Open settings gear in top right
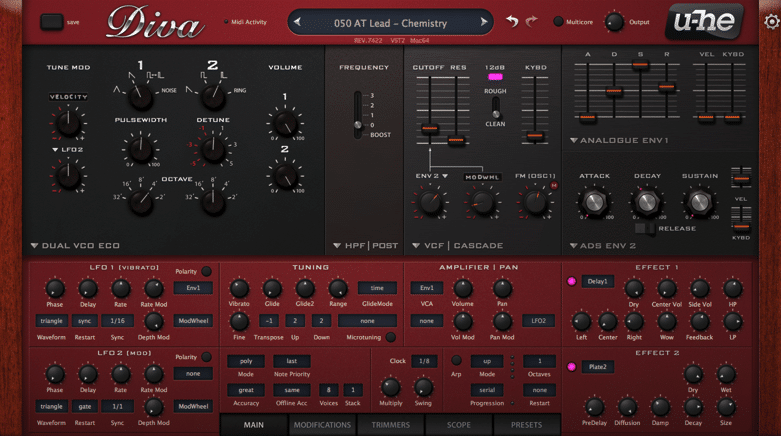The height and width of the screenshot is (436, 781). click(x=771, y=21)
